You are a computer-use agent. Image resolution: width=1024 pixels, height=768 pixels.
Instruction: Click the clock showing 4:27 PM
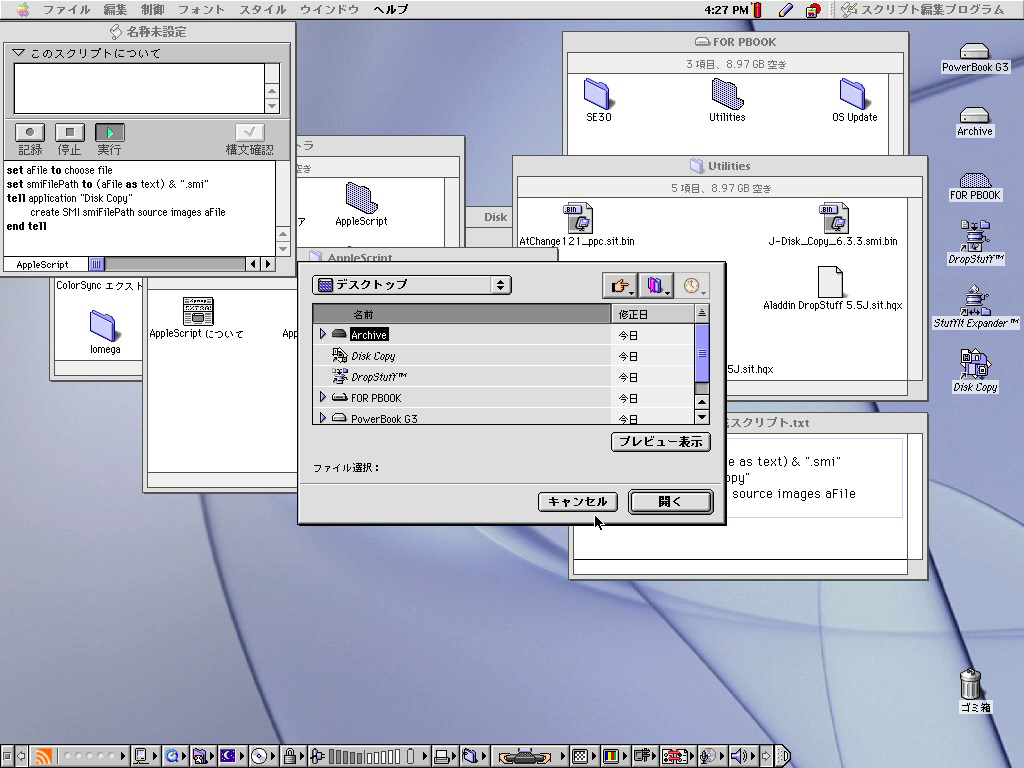tap(726, 9)
